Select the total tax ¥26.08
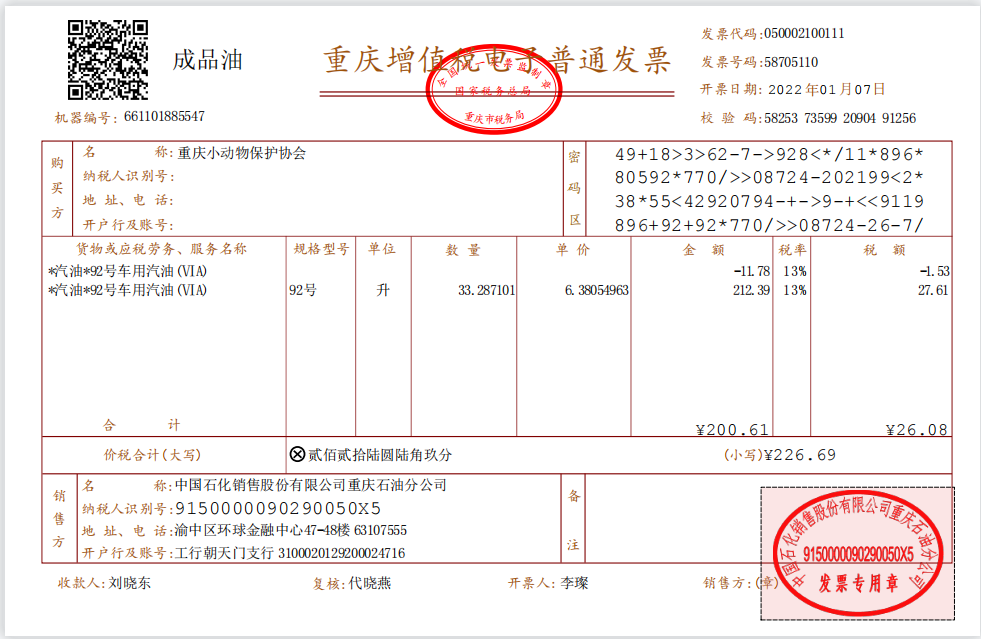The width and height of the screenshot is (981, 639). [917, 430]
